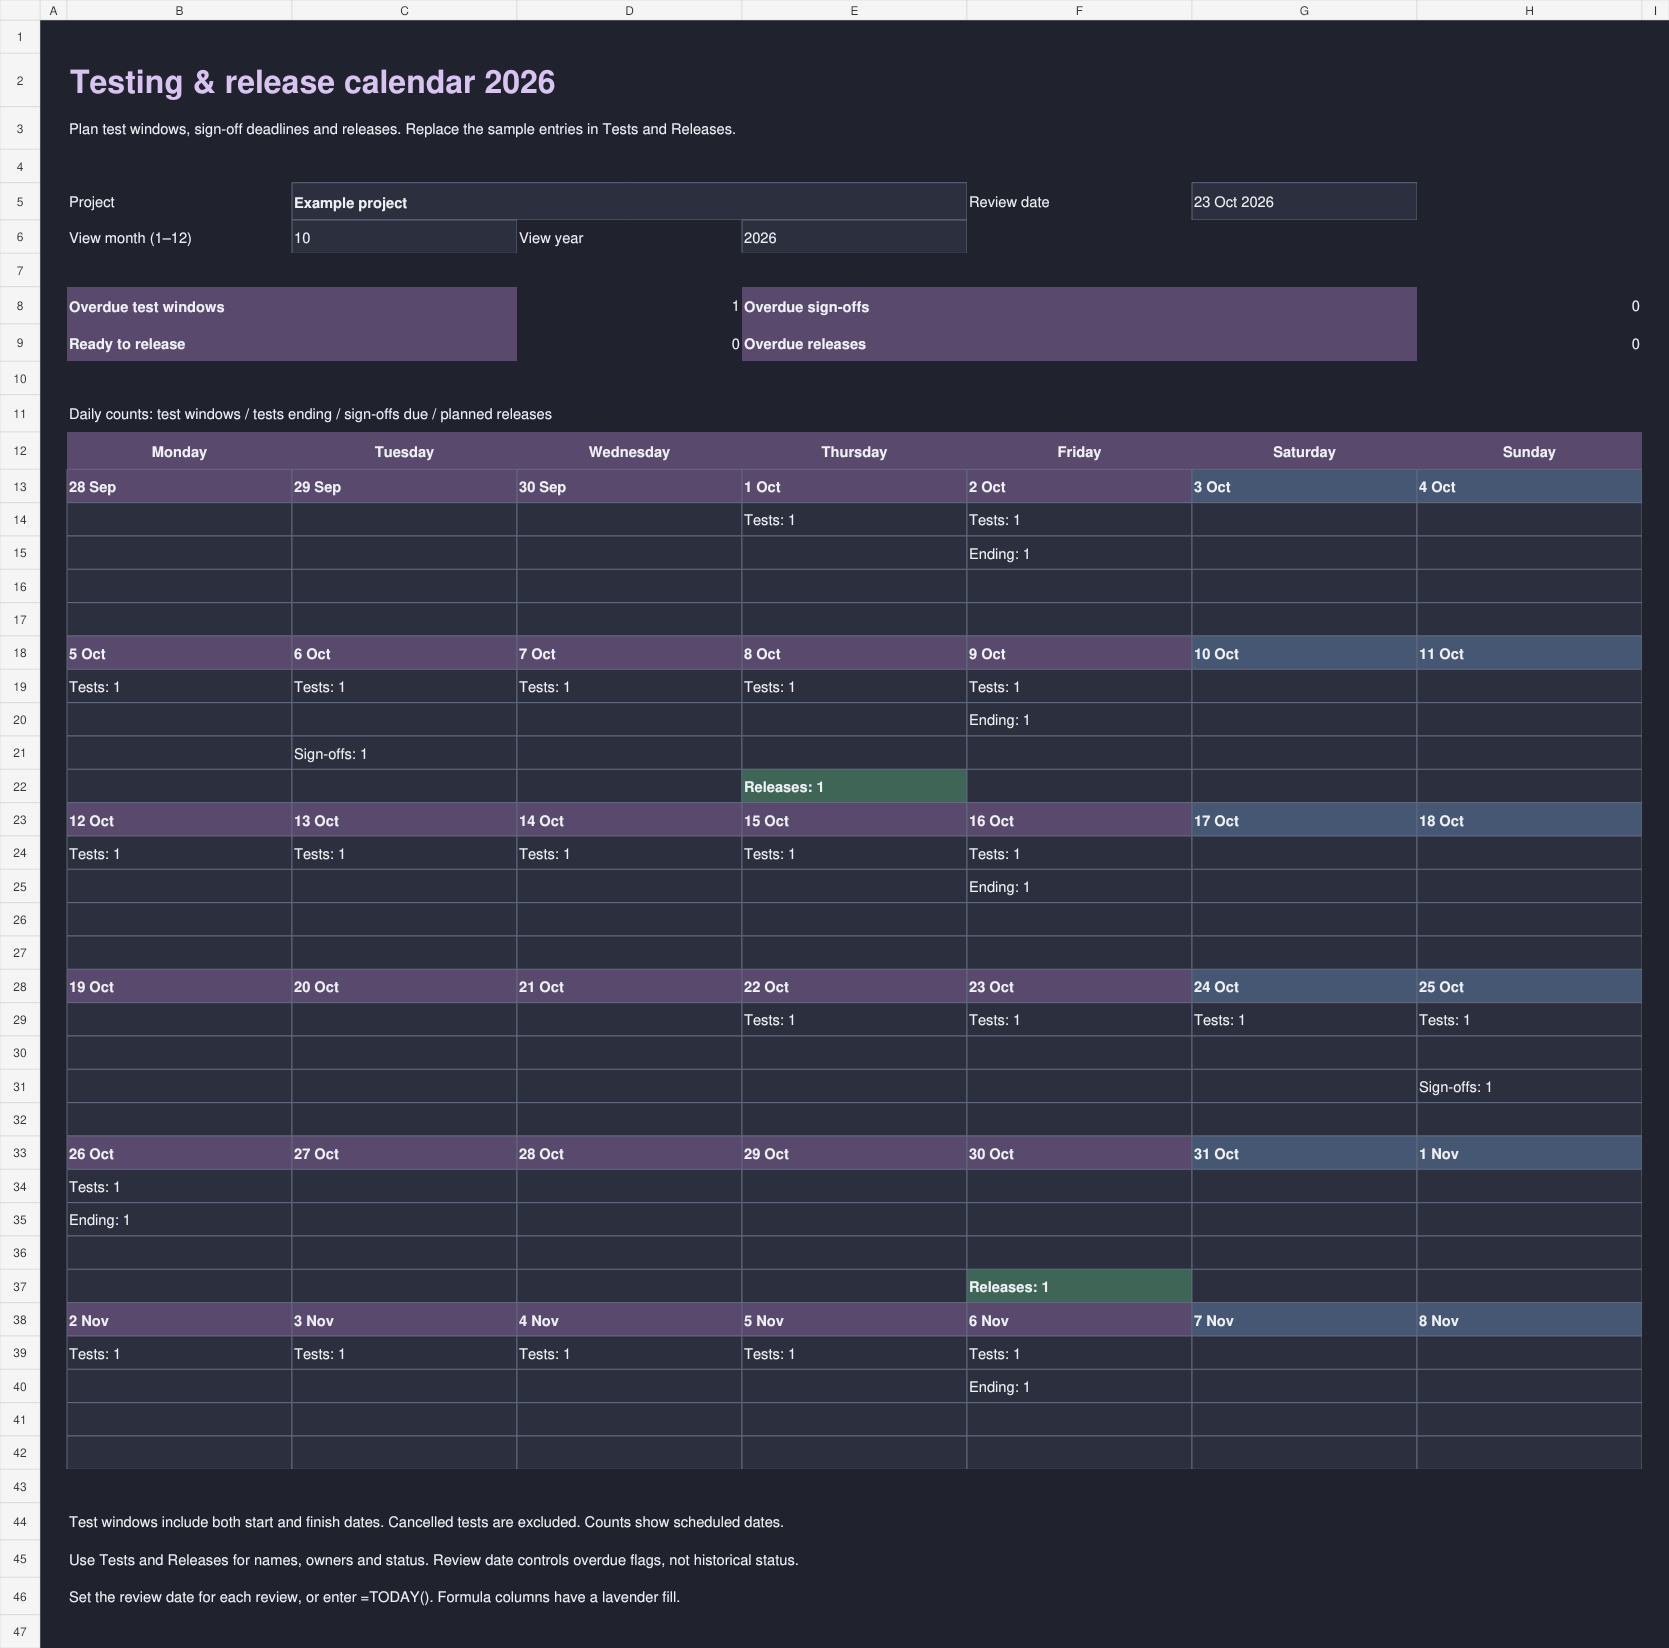Click the Overdue test windows count 1
This screenshot has width=1669, height=1648.
(735, 306)
